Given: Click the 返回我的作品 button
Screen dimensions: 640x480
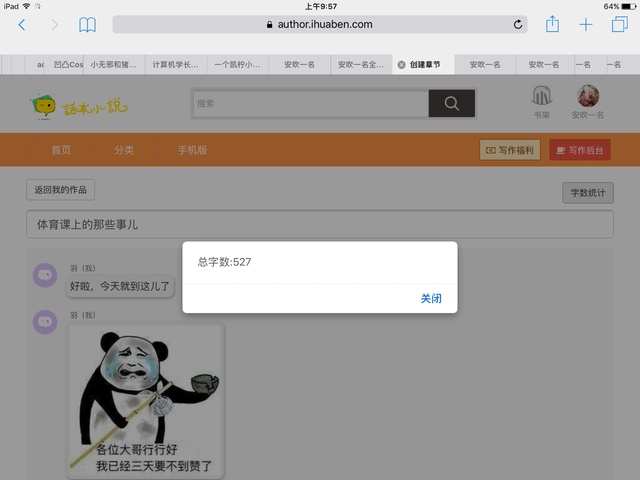Looking at the screenshot, I should click(x=61, y=190).
